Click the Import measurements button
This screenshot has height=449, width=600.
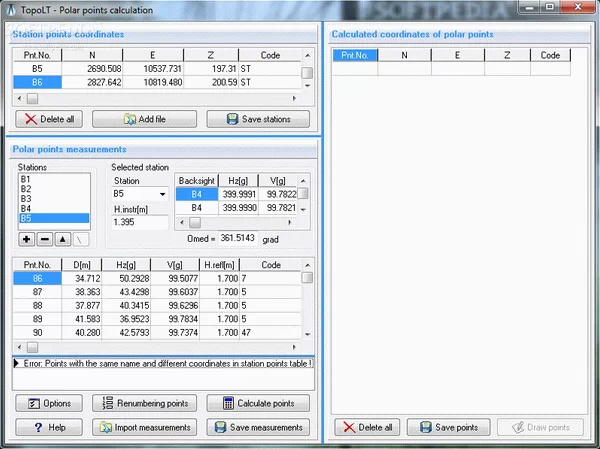(145, 427)
